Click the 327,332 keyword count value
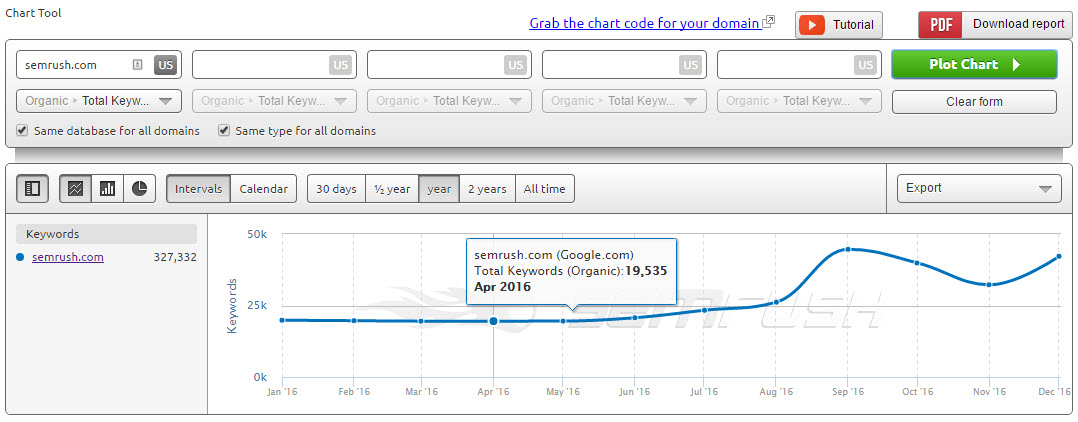Viewport: 1078px width, 422px height. 175,257
